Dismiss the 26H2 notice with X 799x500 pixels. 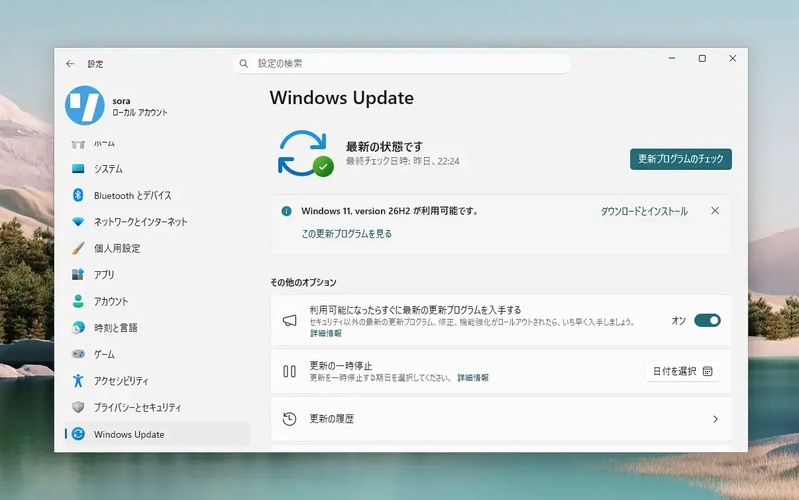click(x=715, y=210)
